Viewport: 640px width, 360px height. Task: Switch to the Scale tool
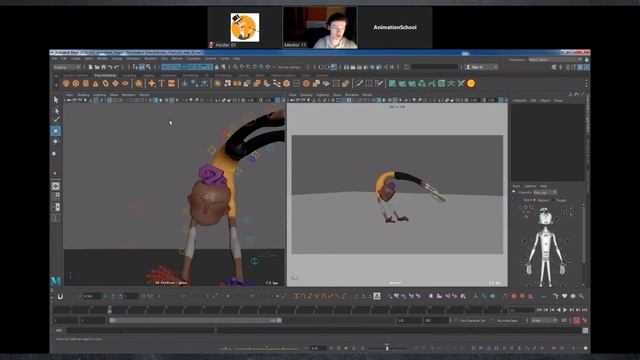coord(55,153)
